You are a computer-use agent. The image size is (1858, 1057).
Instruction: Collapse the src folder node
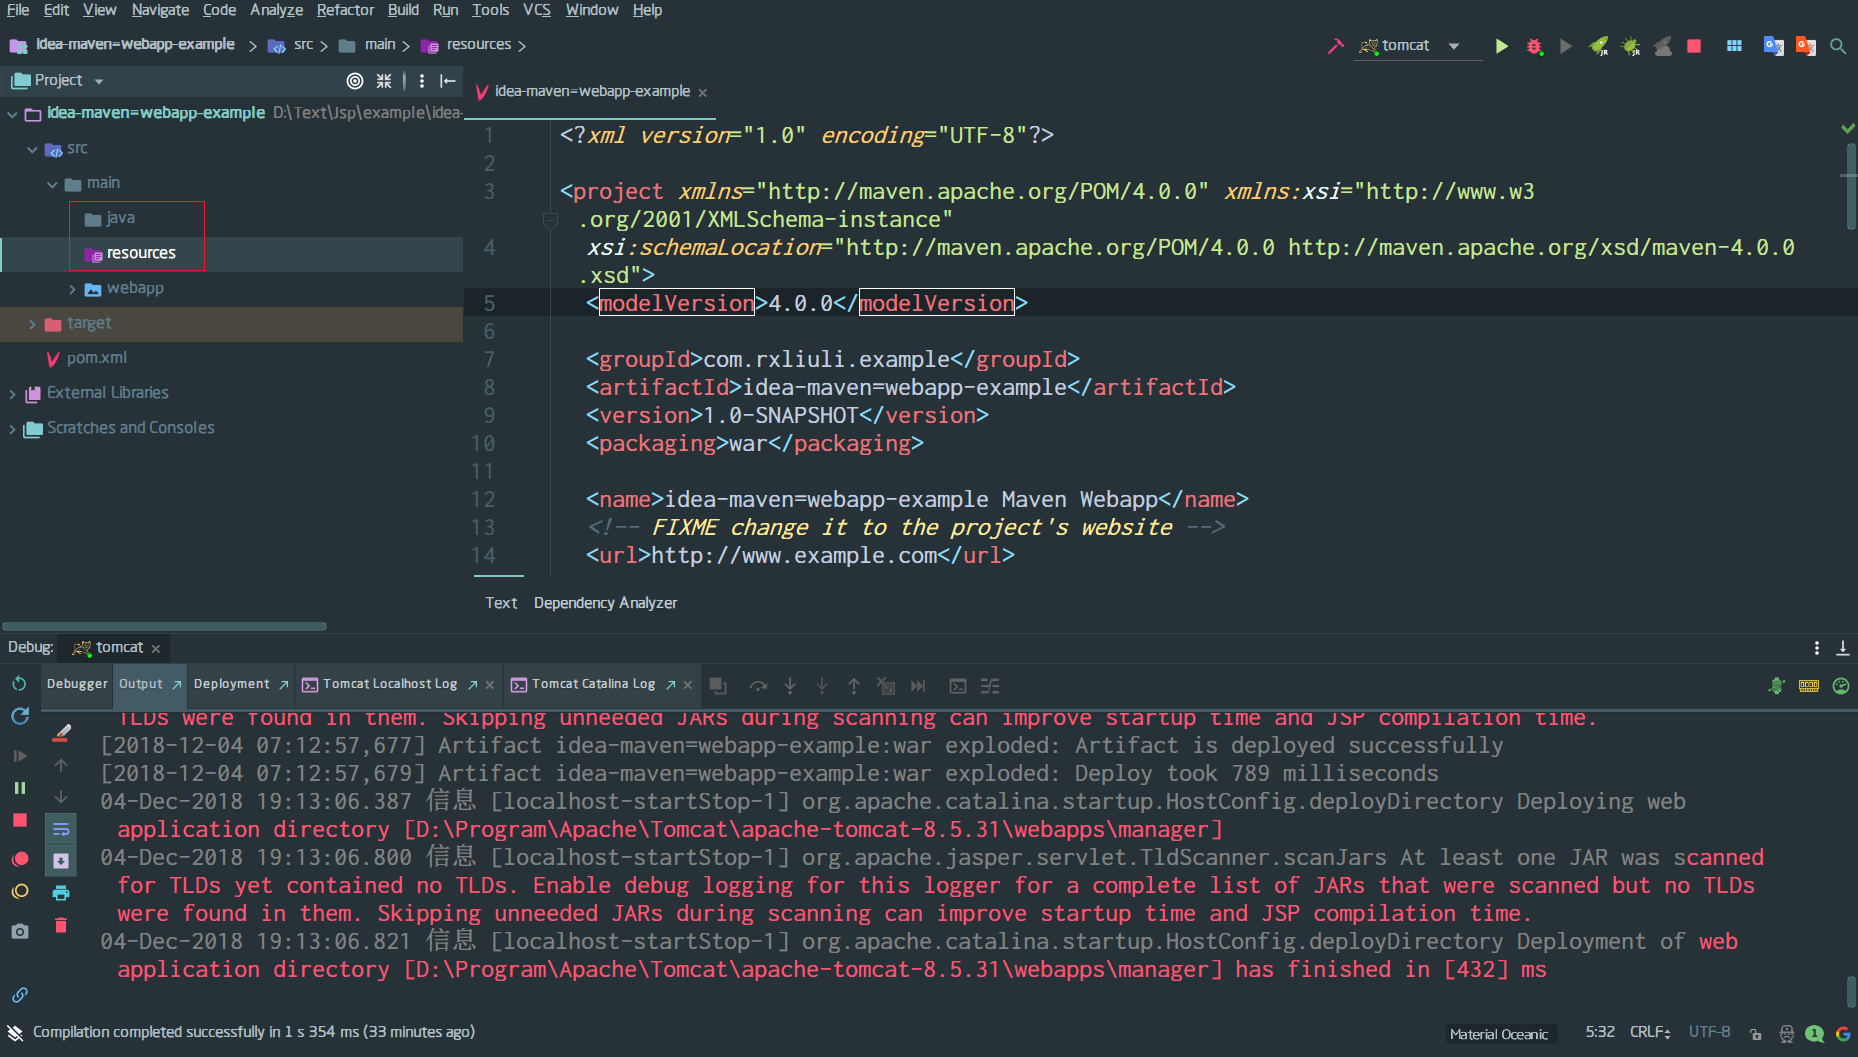[32, 150]
